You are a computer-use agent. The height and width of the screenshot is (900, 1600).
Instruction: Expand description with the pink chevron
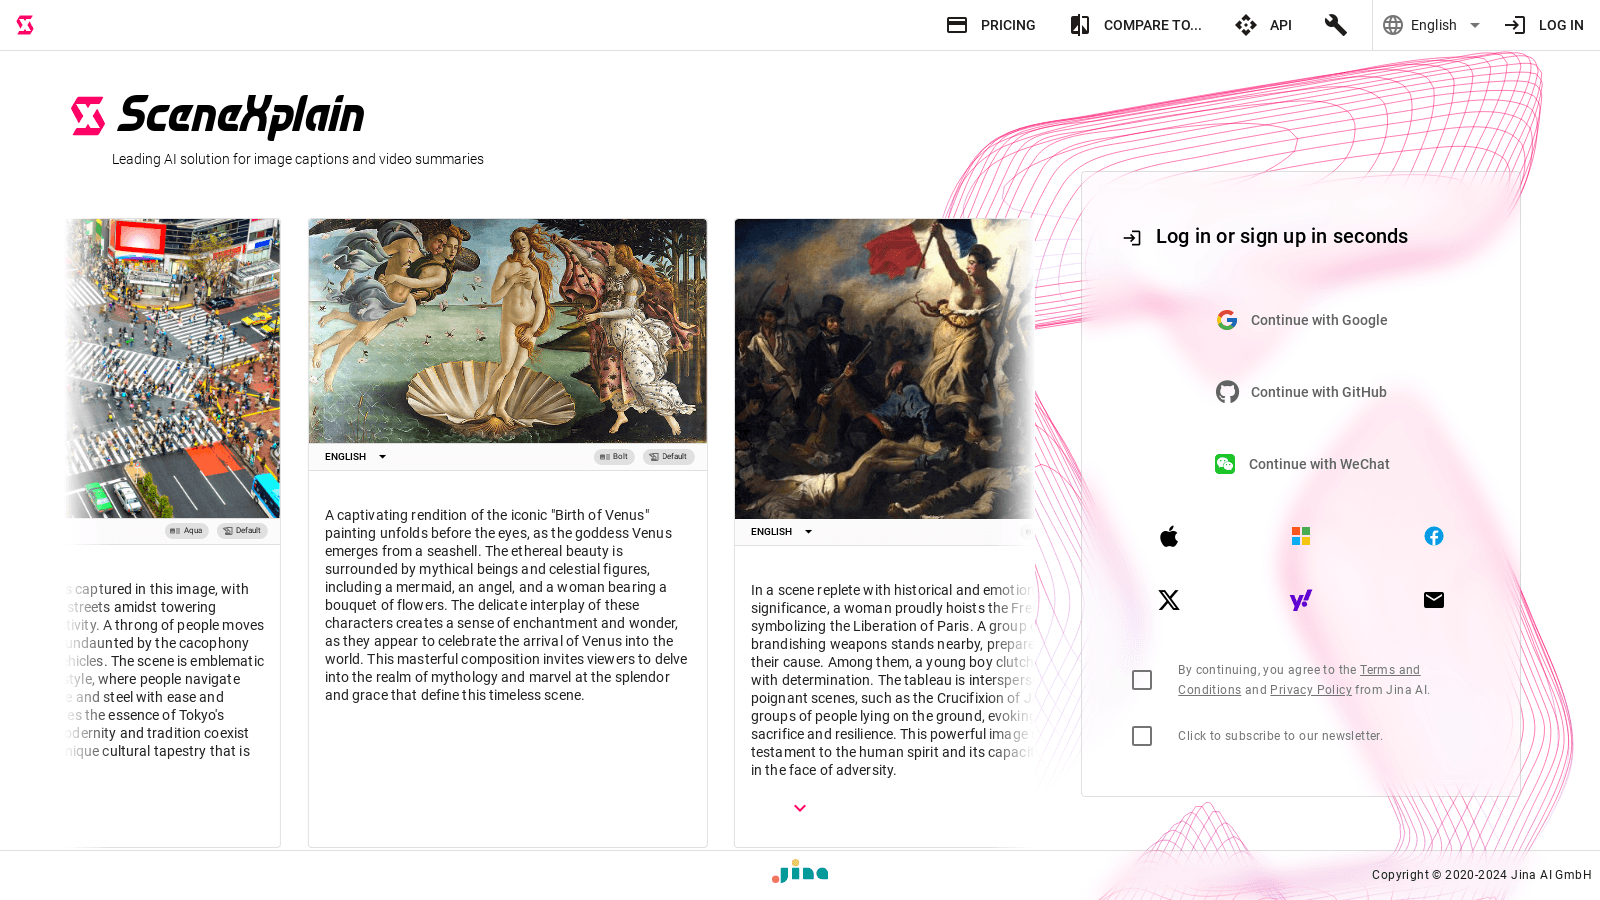coord(800,808)
